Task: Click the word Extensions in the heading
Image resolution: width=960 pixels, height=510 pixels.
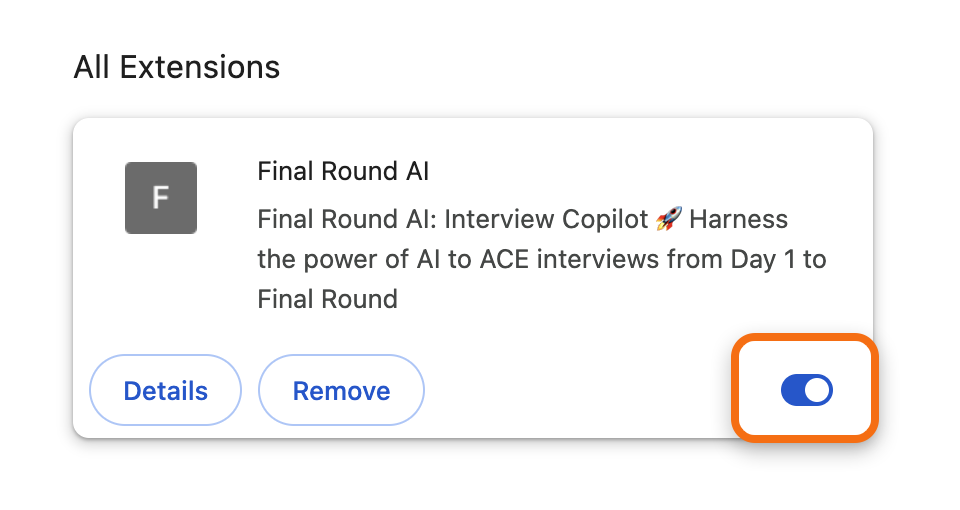Action: [200, 67]
